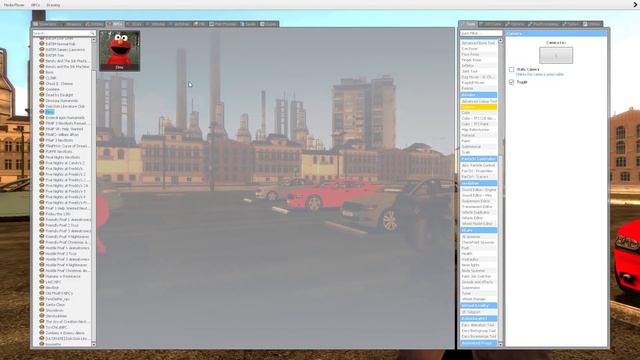The image size is (640, 360).
Task: Click the magnifier icon in NPC search box
Action: pyautogui.click(x=93, y=33)
